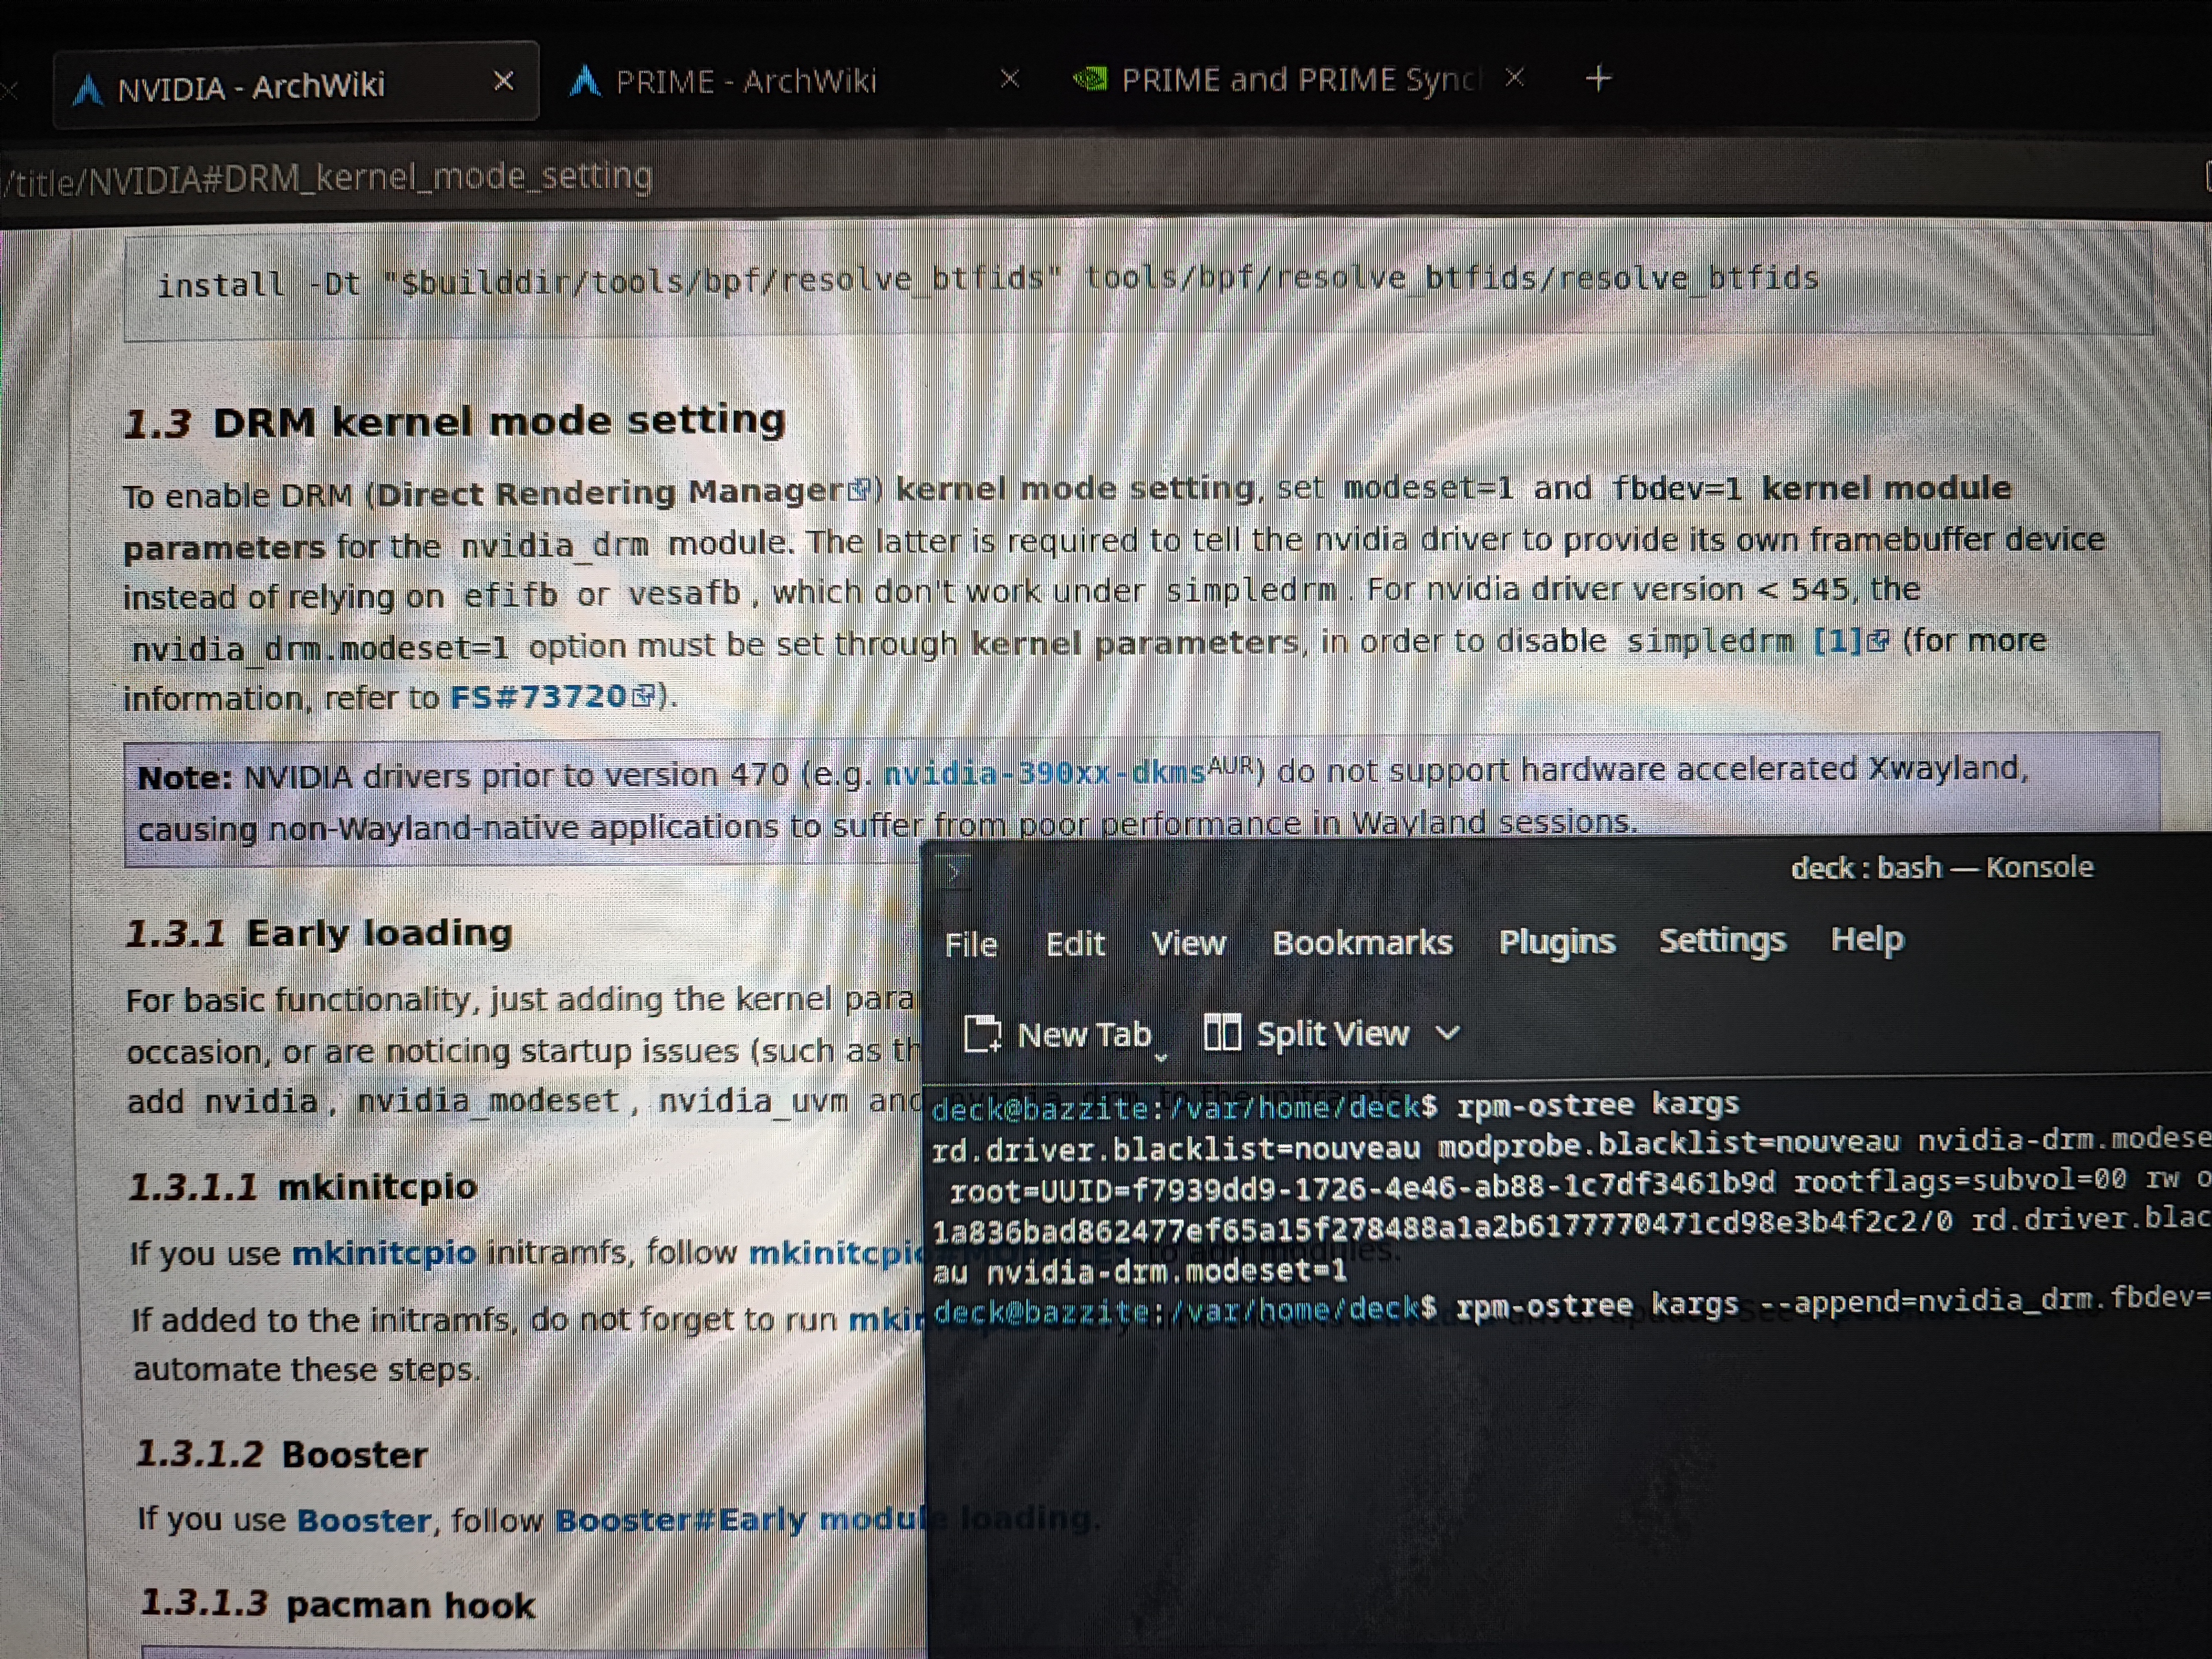Click the Konsole terminal icon in title bar
2212x1659 pixels.
[x=954, y=873]
